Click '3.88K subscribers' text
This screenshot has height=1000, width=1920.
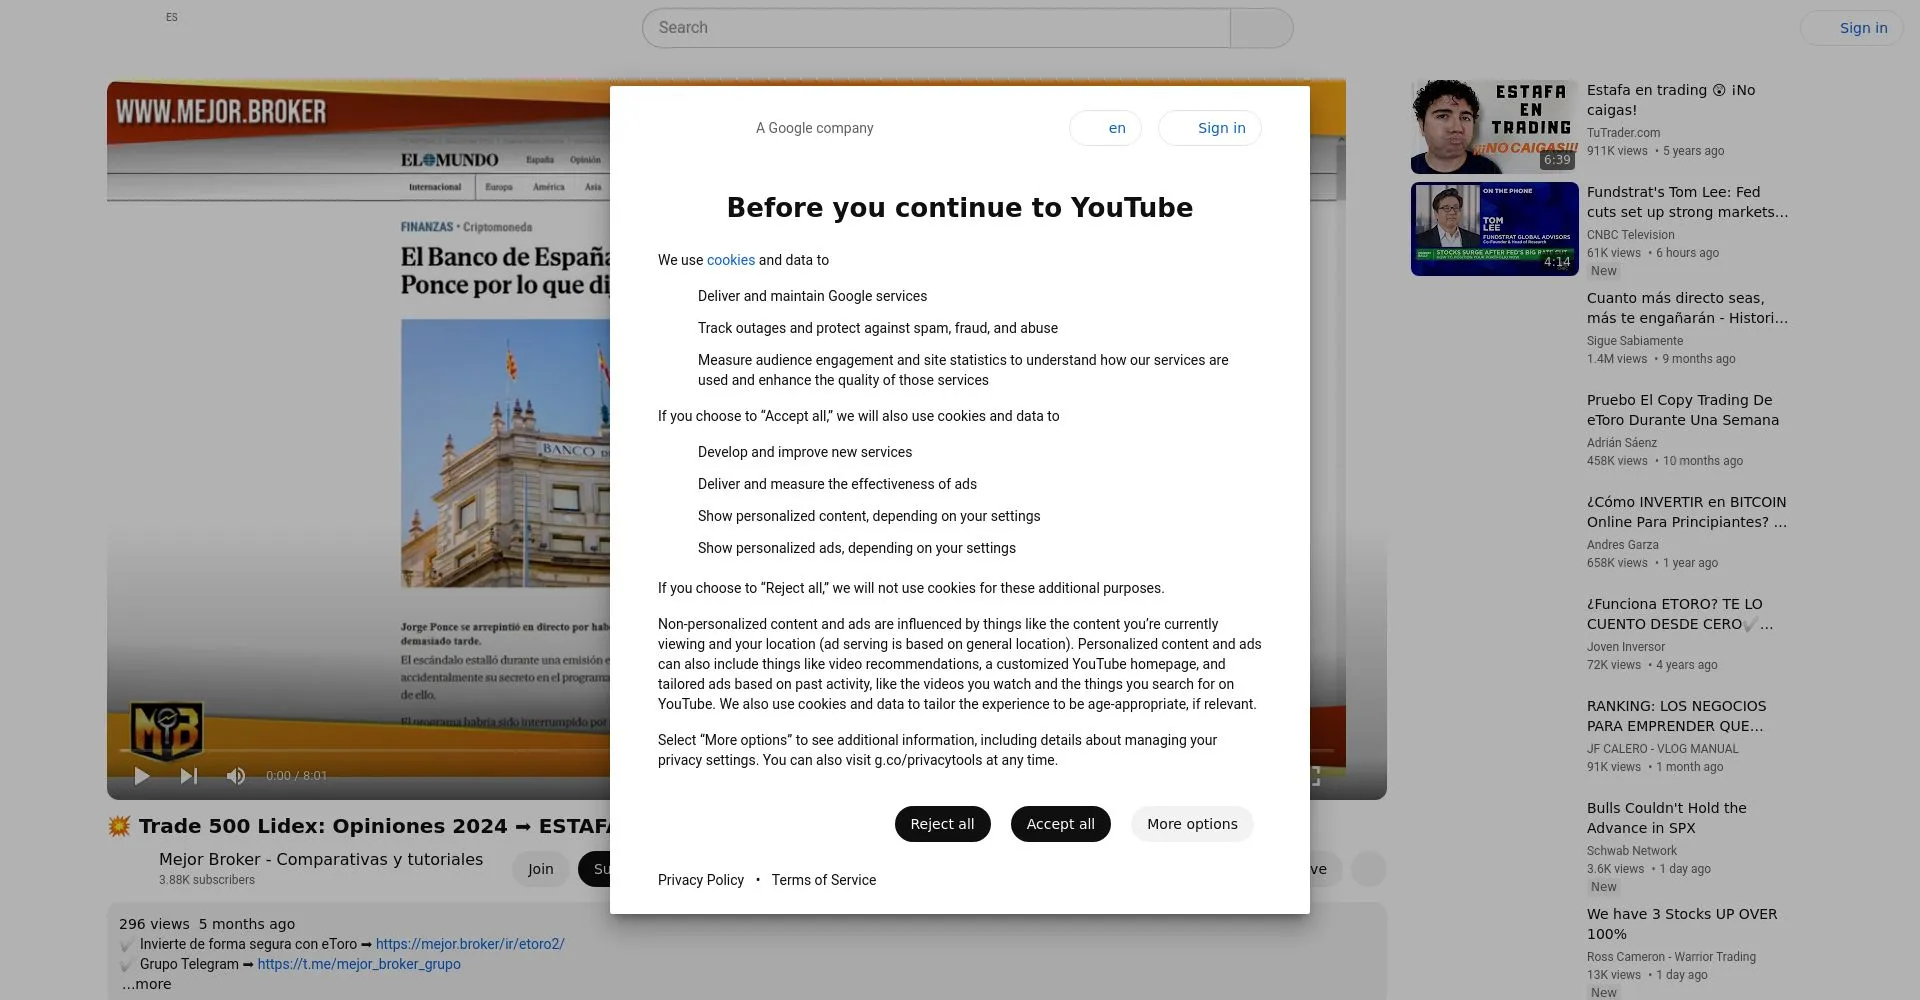coord(207,880)
